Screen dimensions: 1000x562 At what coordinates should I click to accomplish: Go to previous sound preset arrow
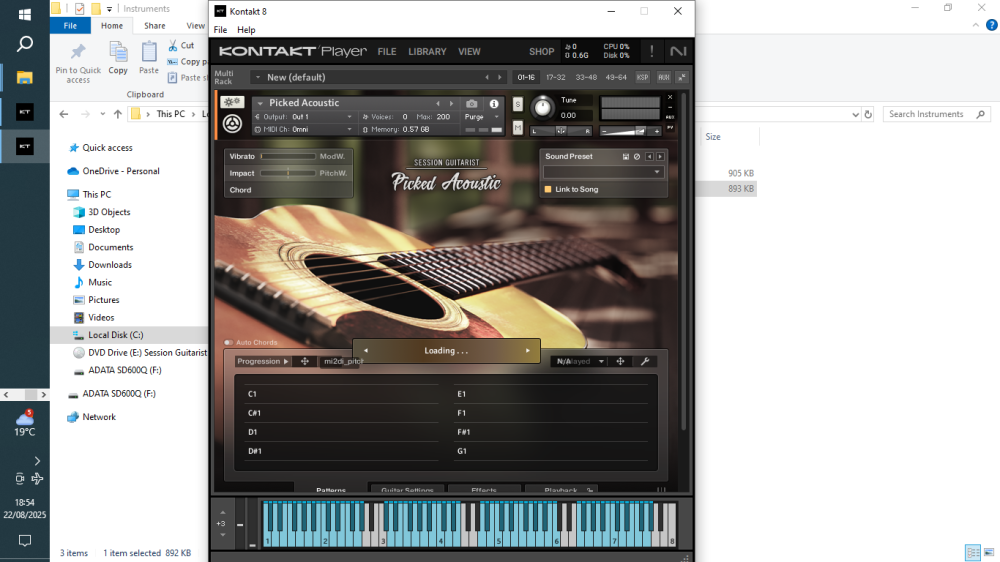tap(649, 156)
